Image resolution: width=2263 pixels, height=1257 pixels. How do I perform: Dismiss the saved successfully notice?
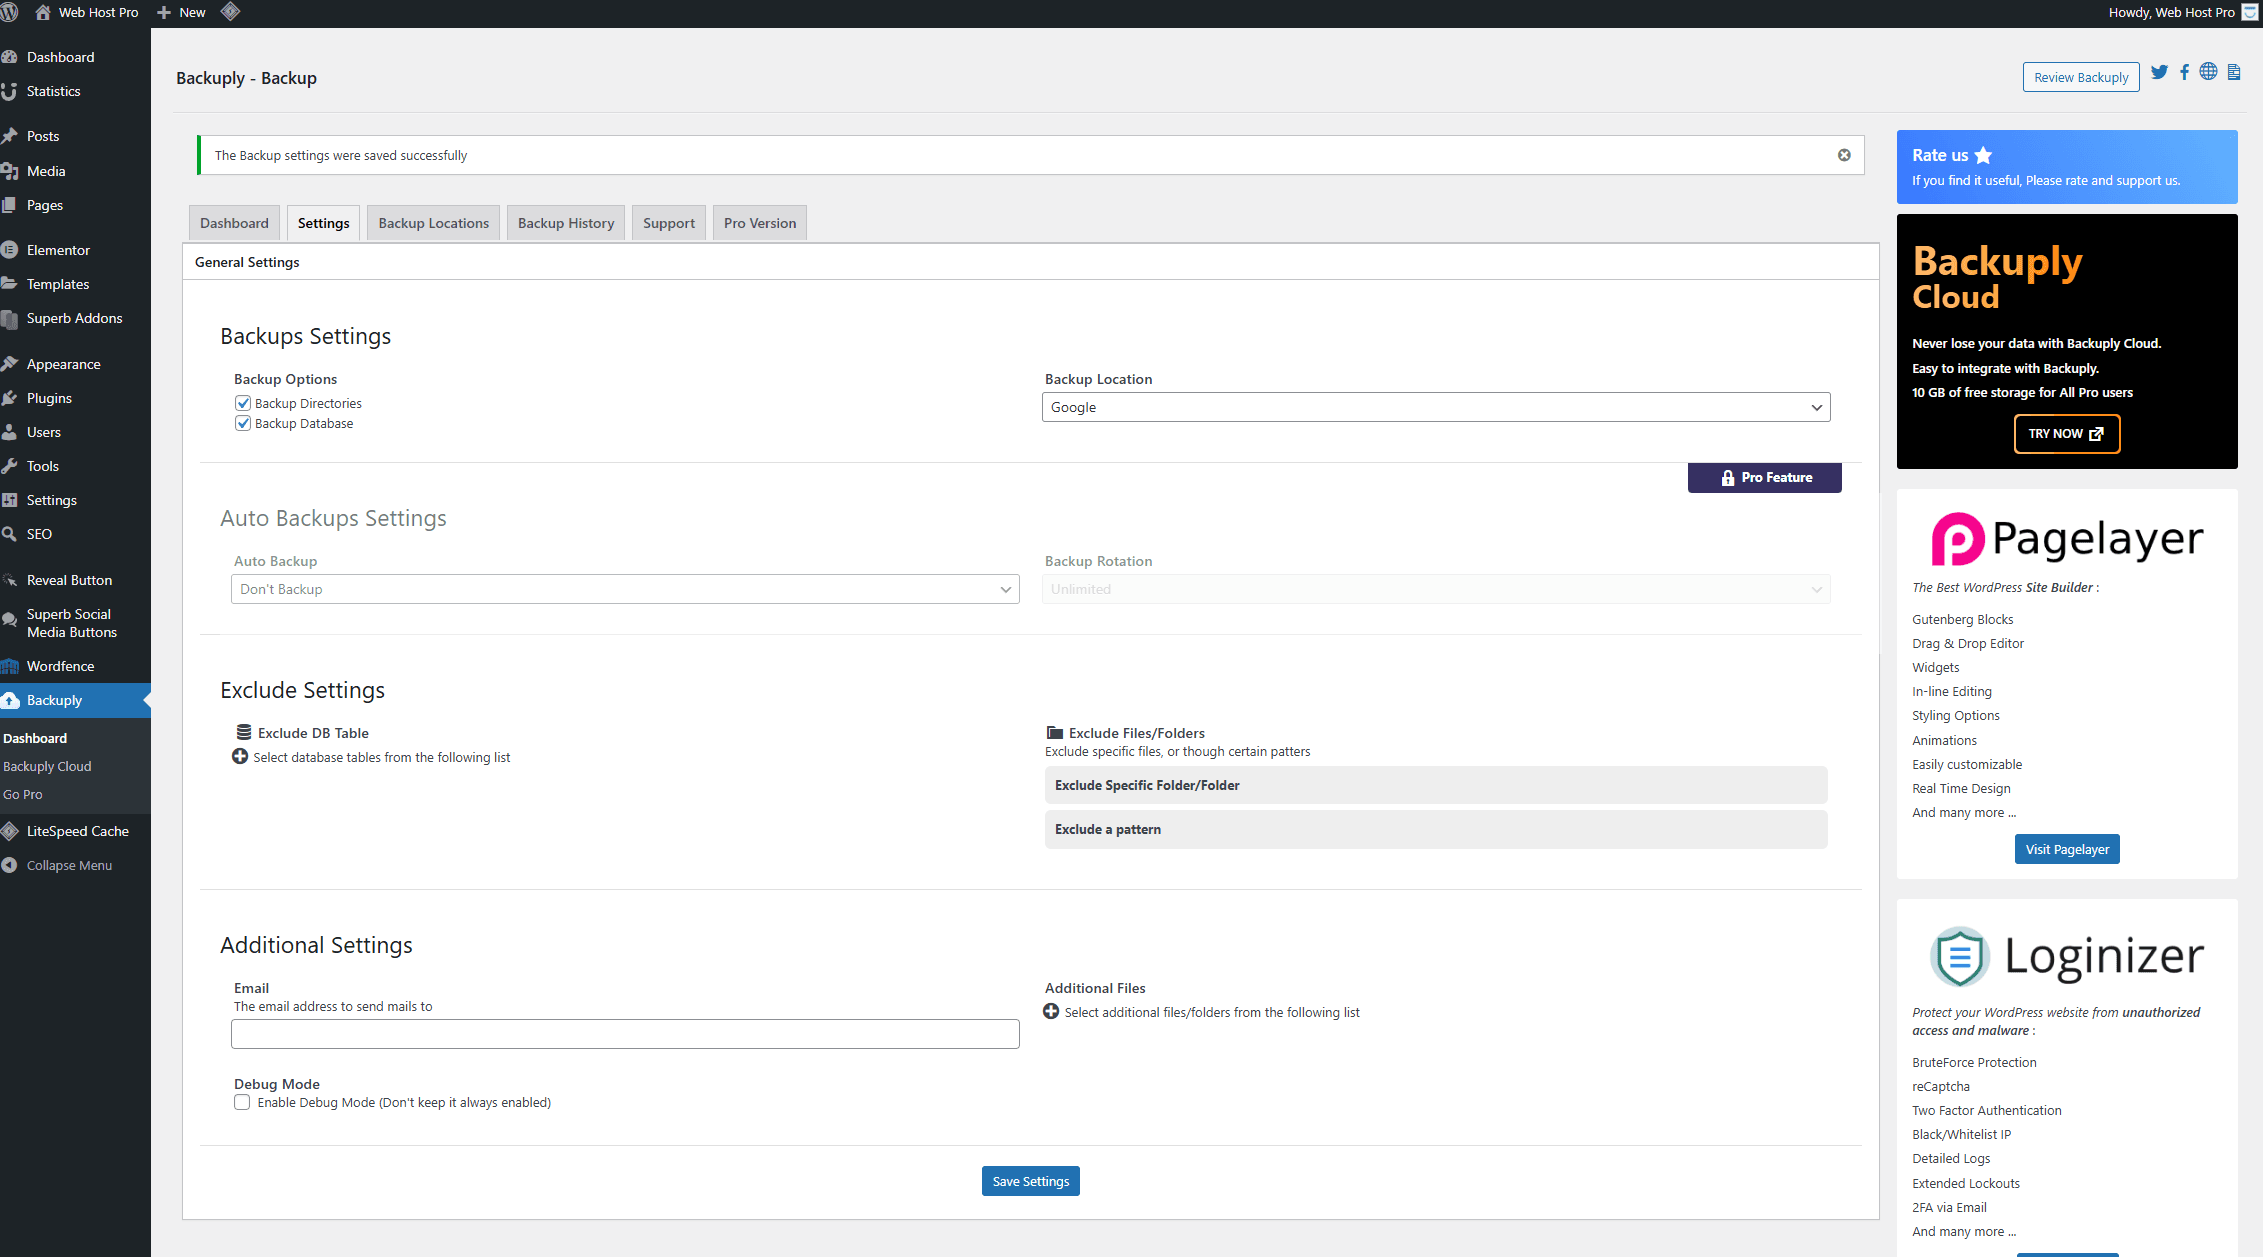[x=1844, y=155]
